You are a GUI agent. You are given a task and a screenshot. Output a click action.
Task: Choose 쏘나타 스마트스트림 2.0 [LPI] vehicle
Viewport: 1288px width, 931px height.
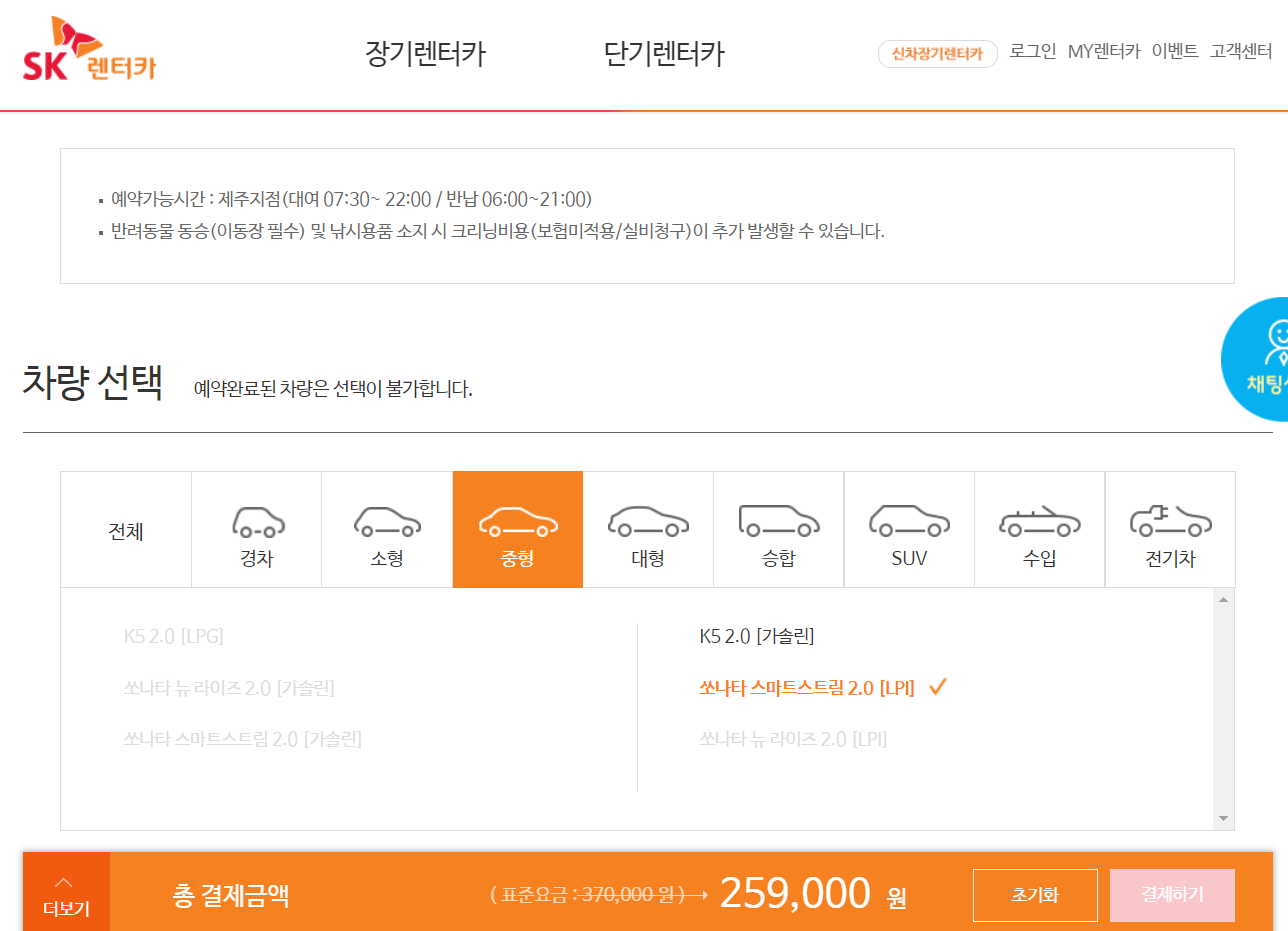pyautogui.click(x=807, y=688)
